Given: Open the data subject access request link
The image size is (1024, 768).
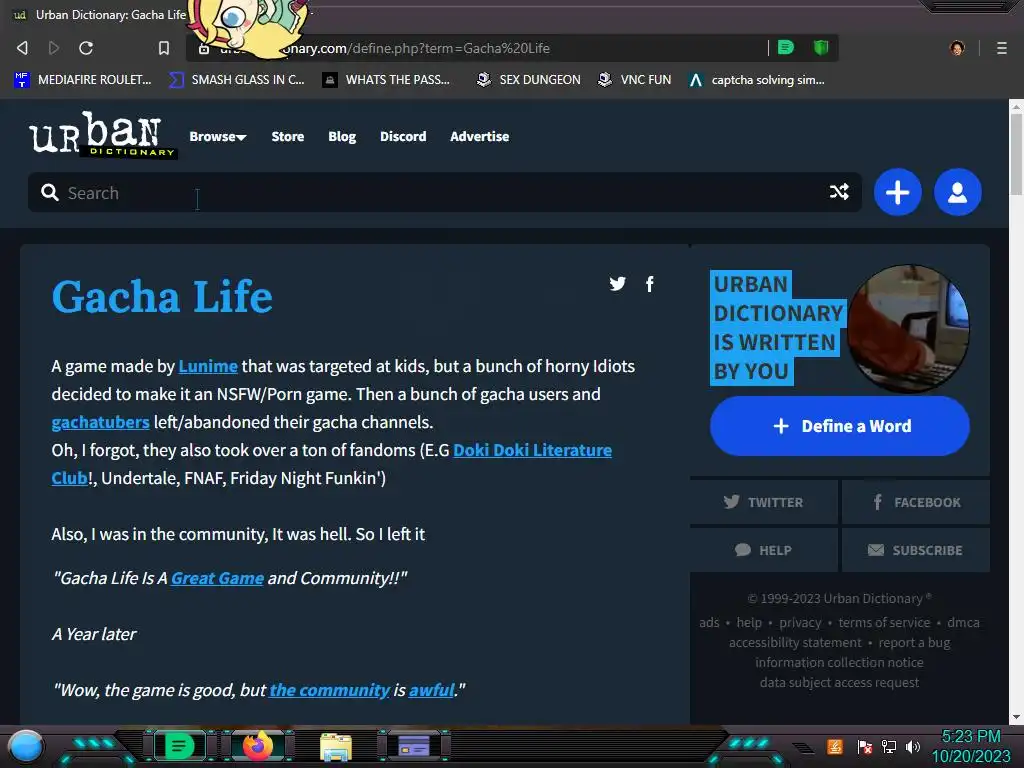Looking at the screenshot, I should [839, 682].
